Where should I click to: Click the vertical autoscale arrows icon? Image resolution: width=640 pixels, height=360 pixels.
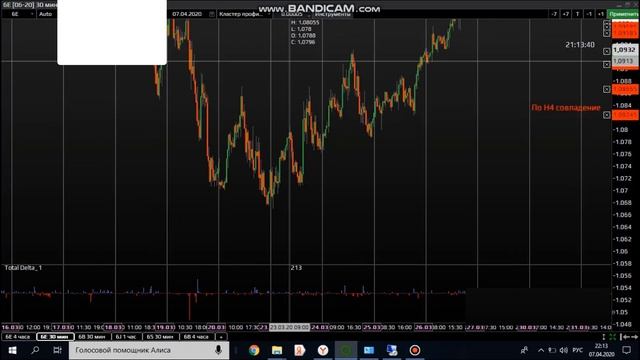604,337
